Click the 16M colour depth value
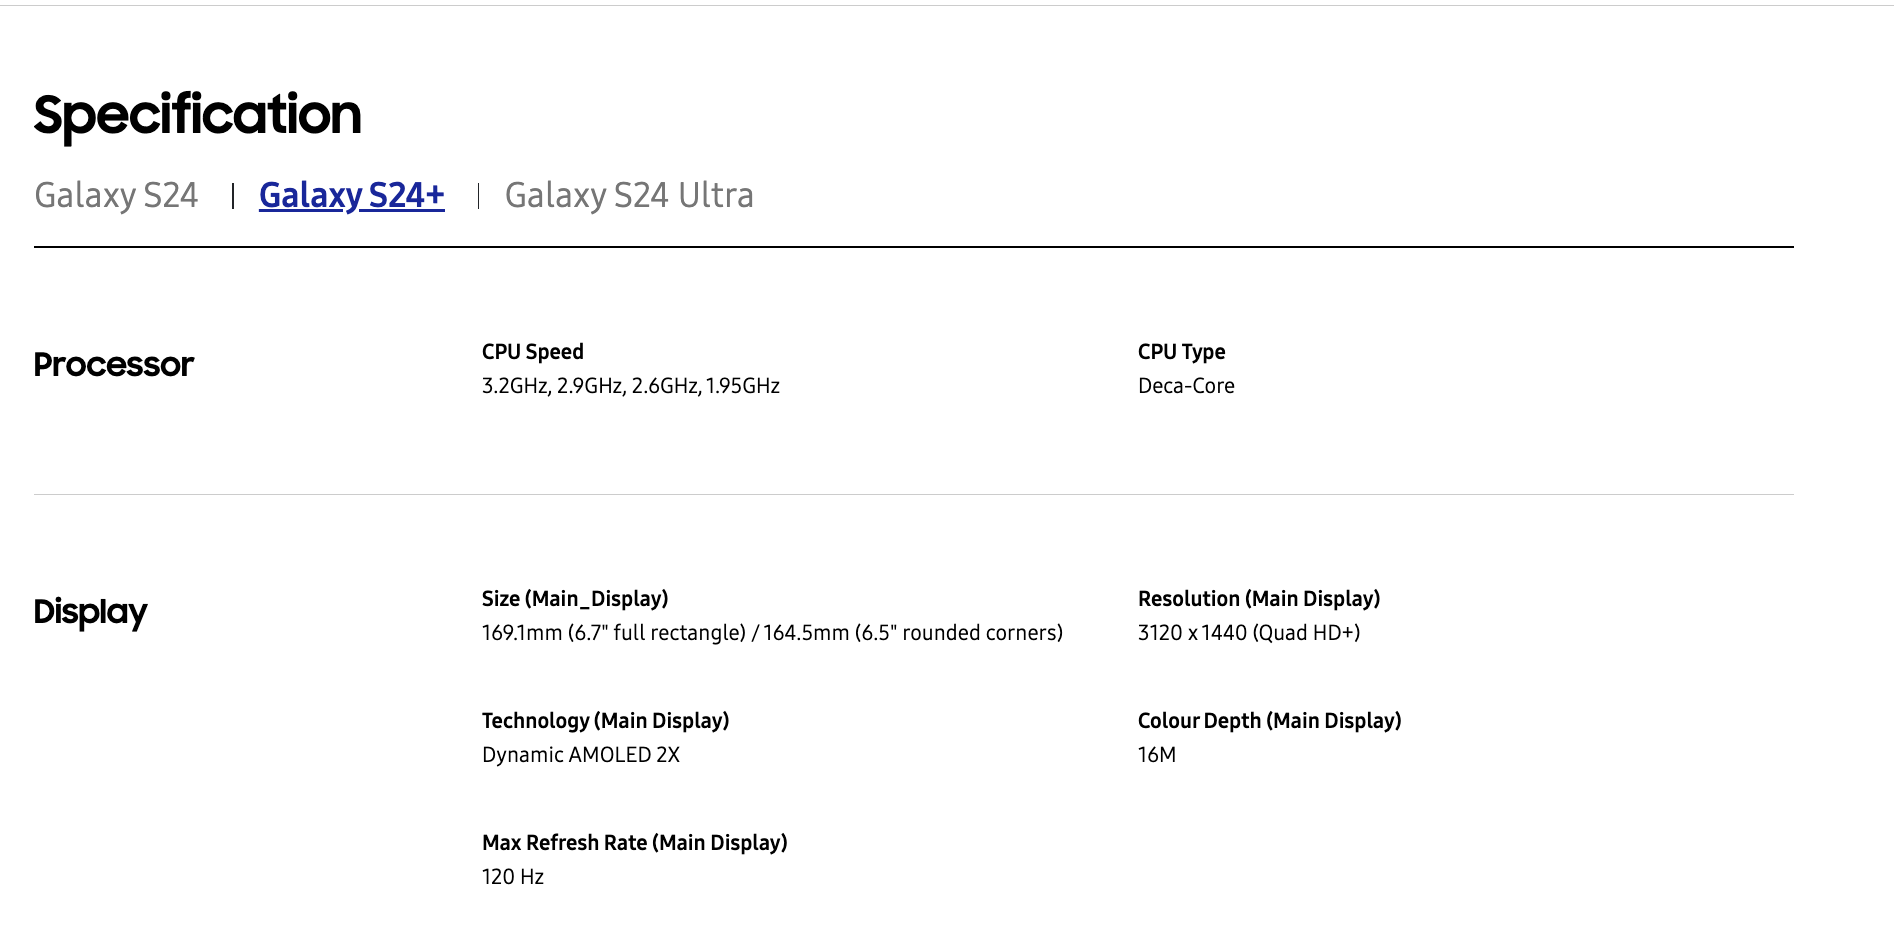 [x=1157, y=755]
